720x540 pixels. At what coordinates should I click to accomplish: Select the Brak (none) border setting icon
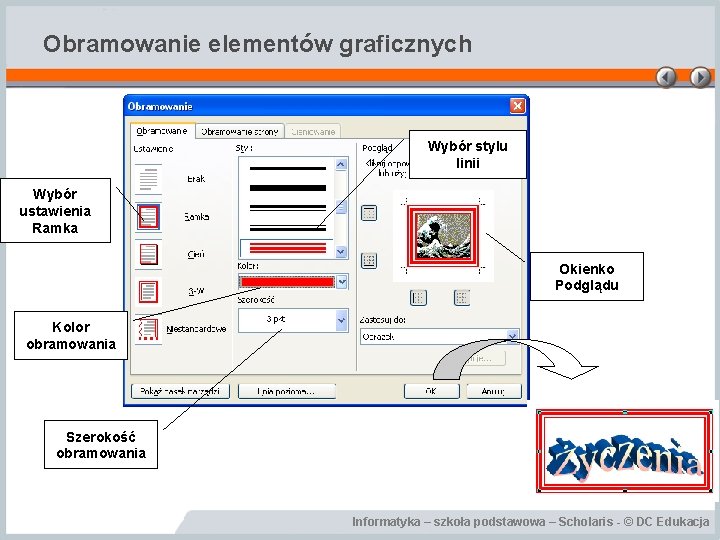[x=148, y=179]
